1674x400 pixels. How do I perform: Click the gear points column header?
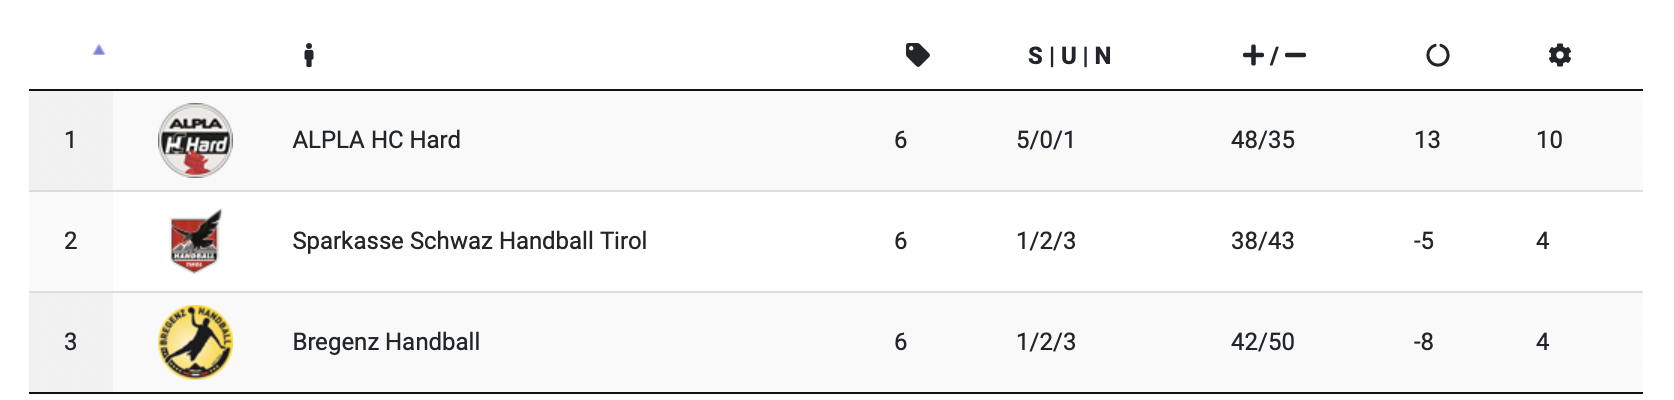1559,55
